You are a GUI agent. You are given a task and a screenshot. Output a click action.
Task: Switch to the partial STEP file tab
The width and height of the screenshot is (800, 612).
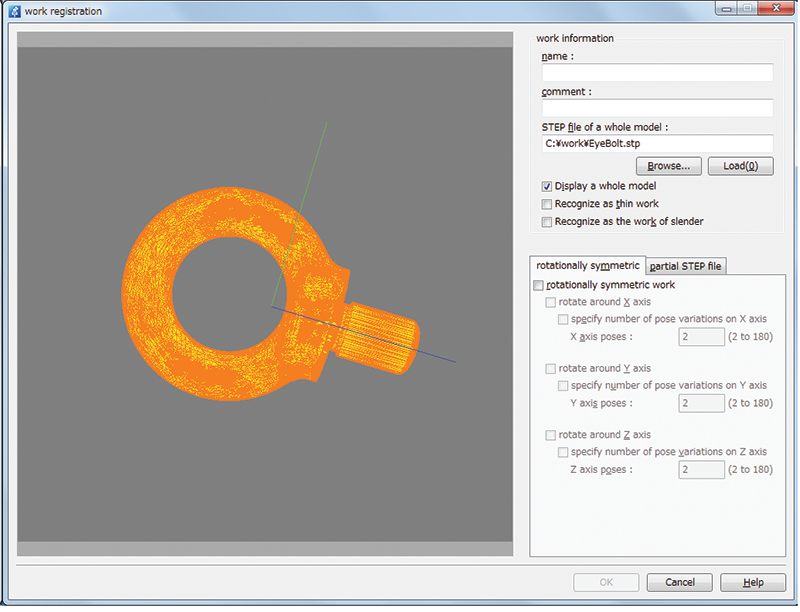[687, 266]
